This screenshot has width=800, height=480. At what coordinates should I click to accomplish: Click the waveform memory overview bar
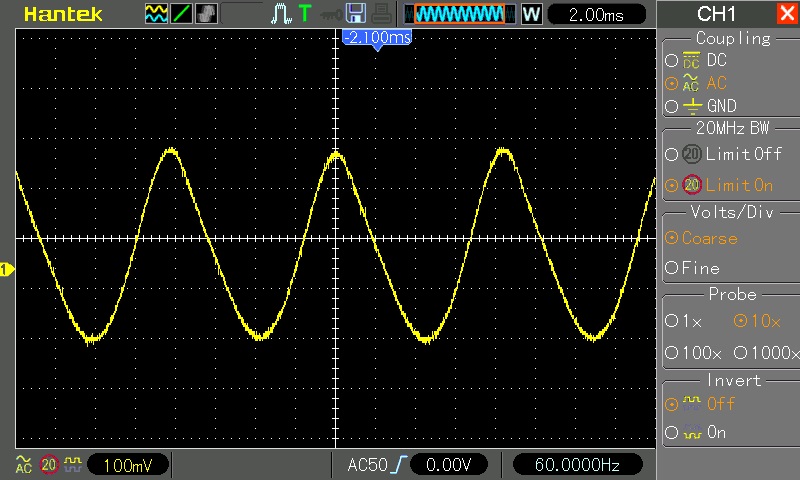click(460, 14)
